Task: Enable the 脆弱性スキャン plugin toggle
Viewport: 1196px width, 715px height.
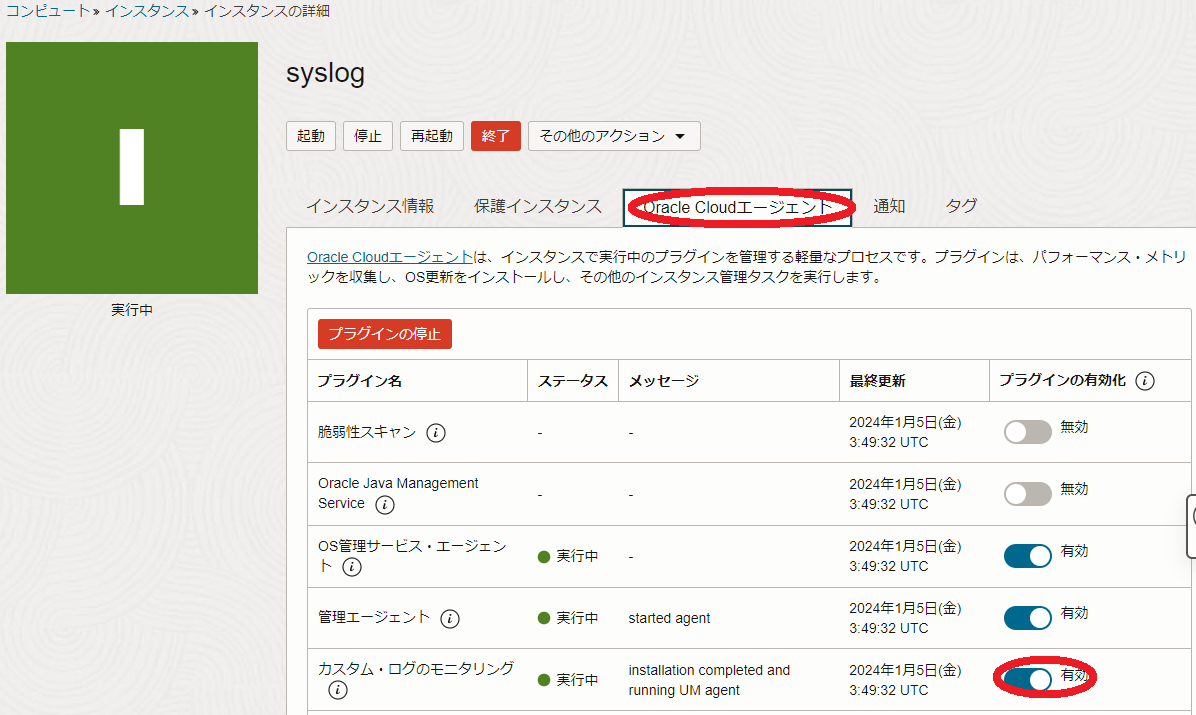Action: point(1028,432)
